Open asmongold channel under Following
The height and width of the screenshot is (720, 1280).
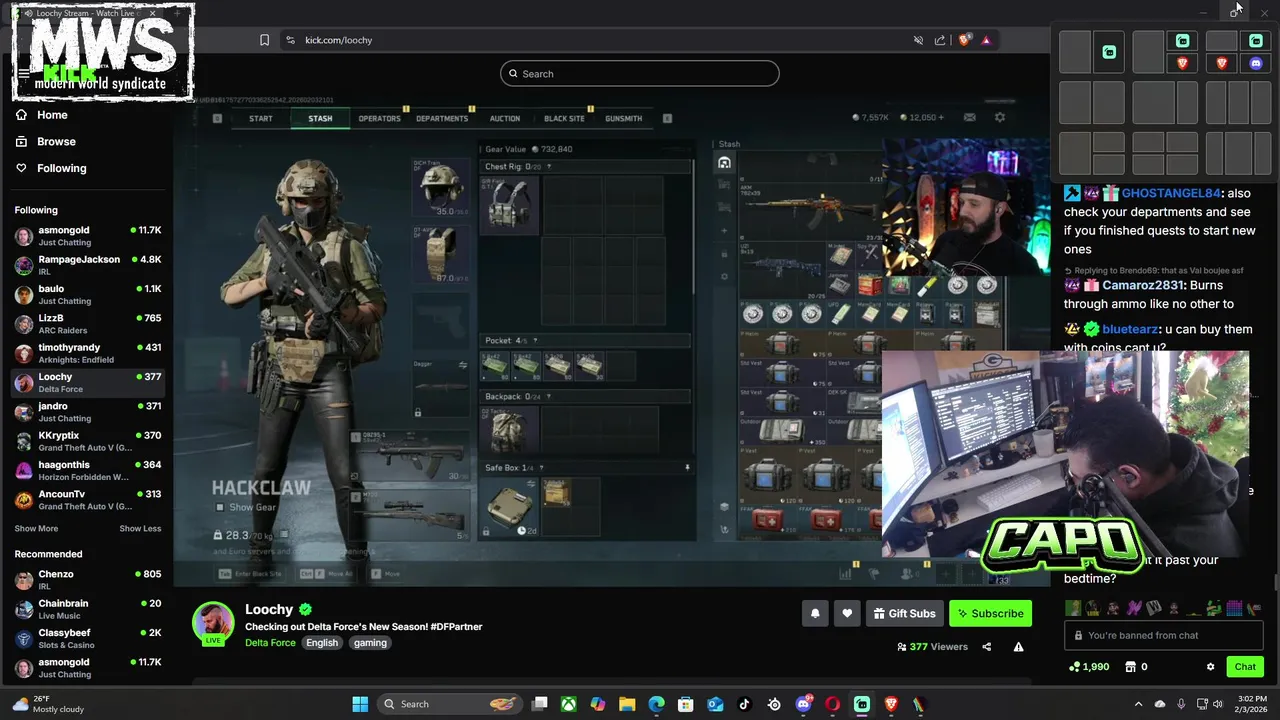click(x=88, y=236)
